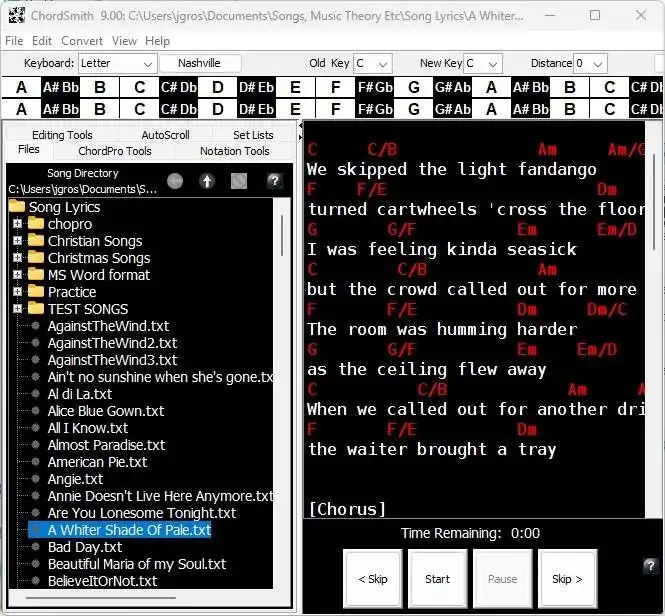The width and height of the screenshot is (665, 616).
Task: Switch to the AutoScroll tab
Action: tap(165, 135)
